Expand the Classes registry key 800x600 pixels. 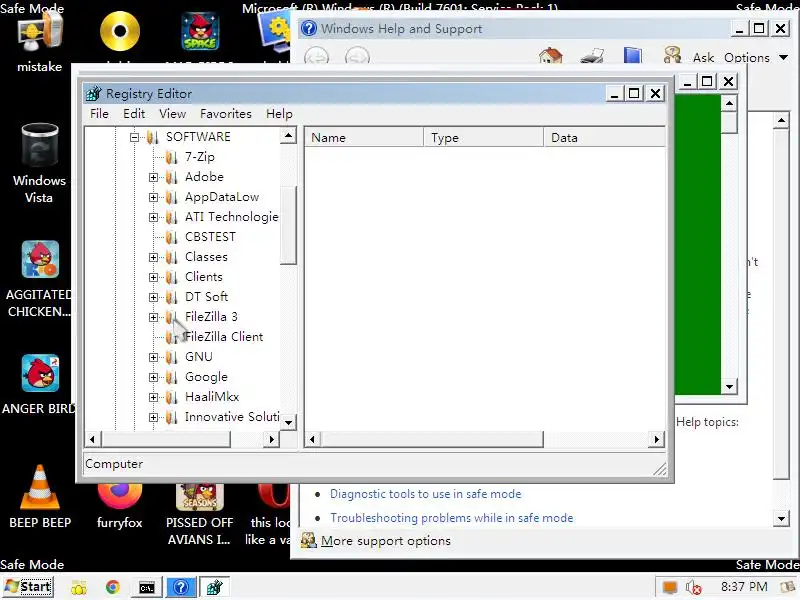tap(153, 257)
